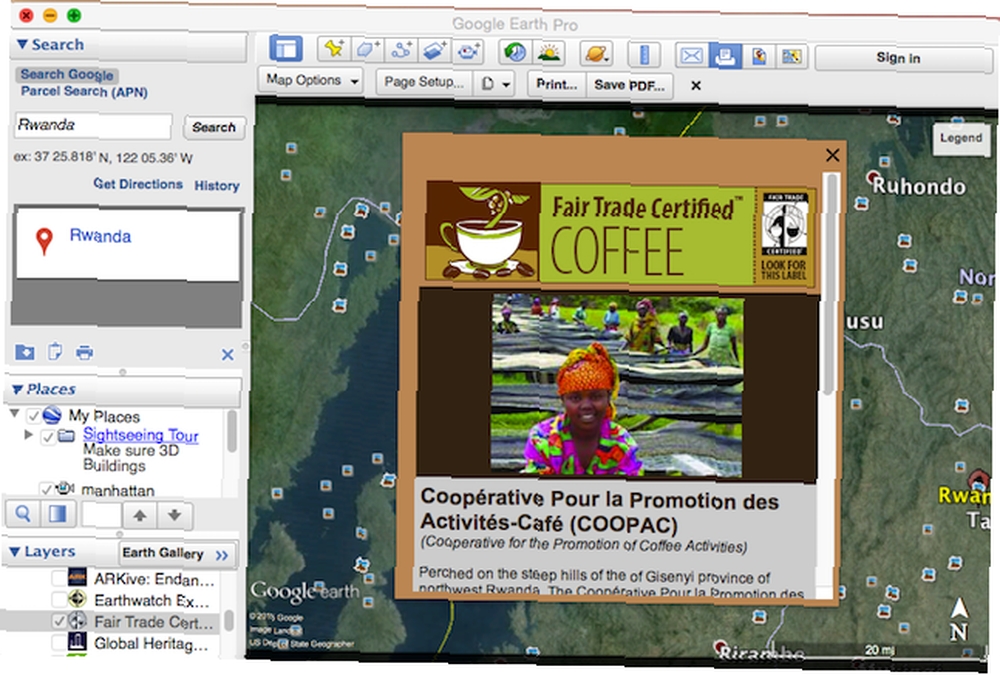
Task: Click the Search button
Action: (214, 128)
